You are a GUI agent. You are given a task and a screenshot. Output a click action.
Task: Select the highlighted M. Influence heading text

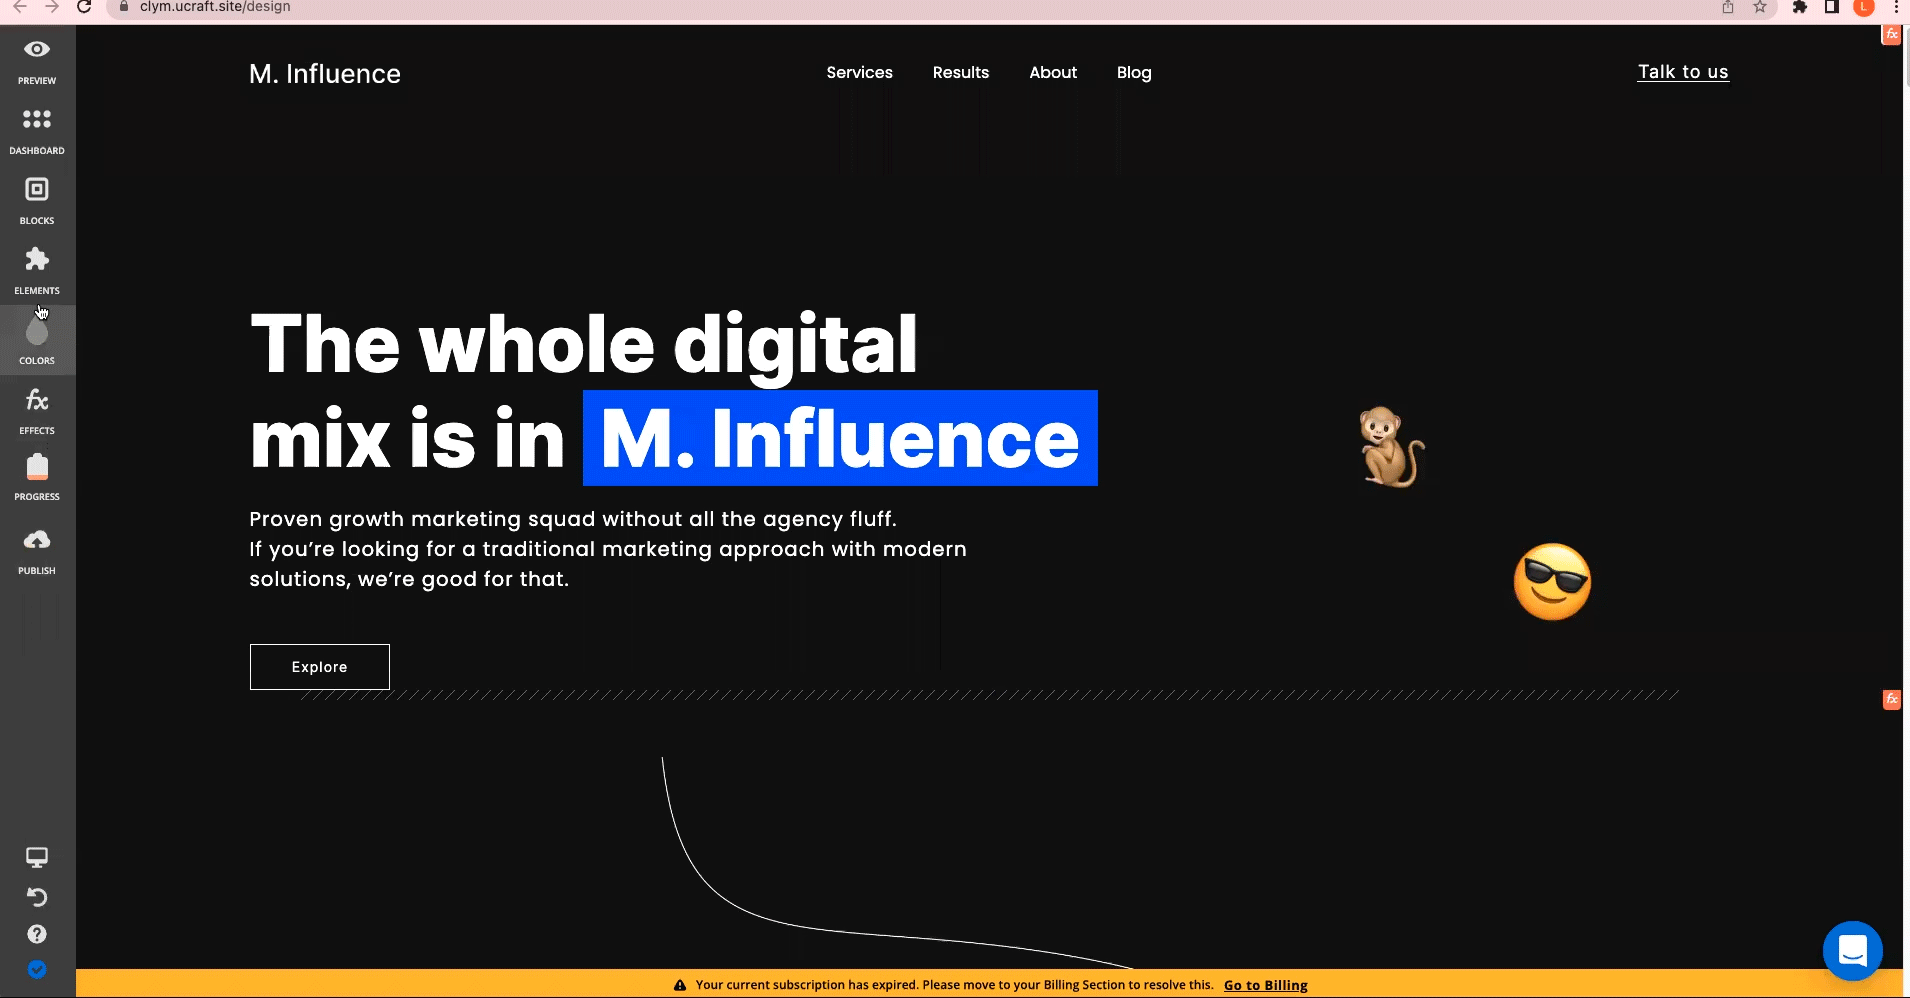point(840,438)
